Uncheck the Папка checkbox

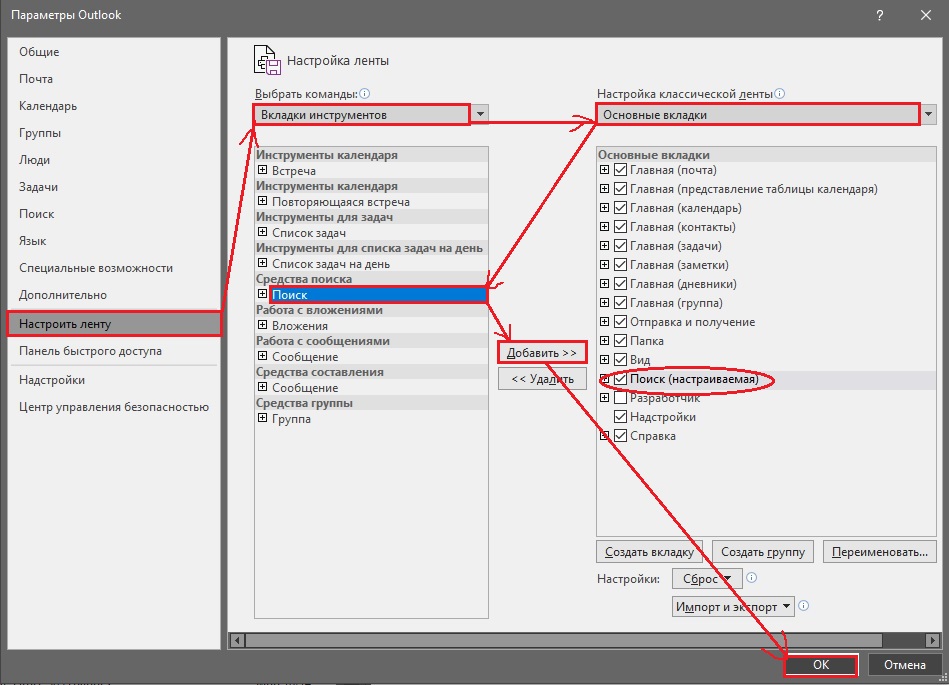pos(620,341)
